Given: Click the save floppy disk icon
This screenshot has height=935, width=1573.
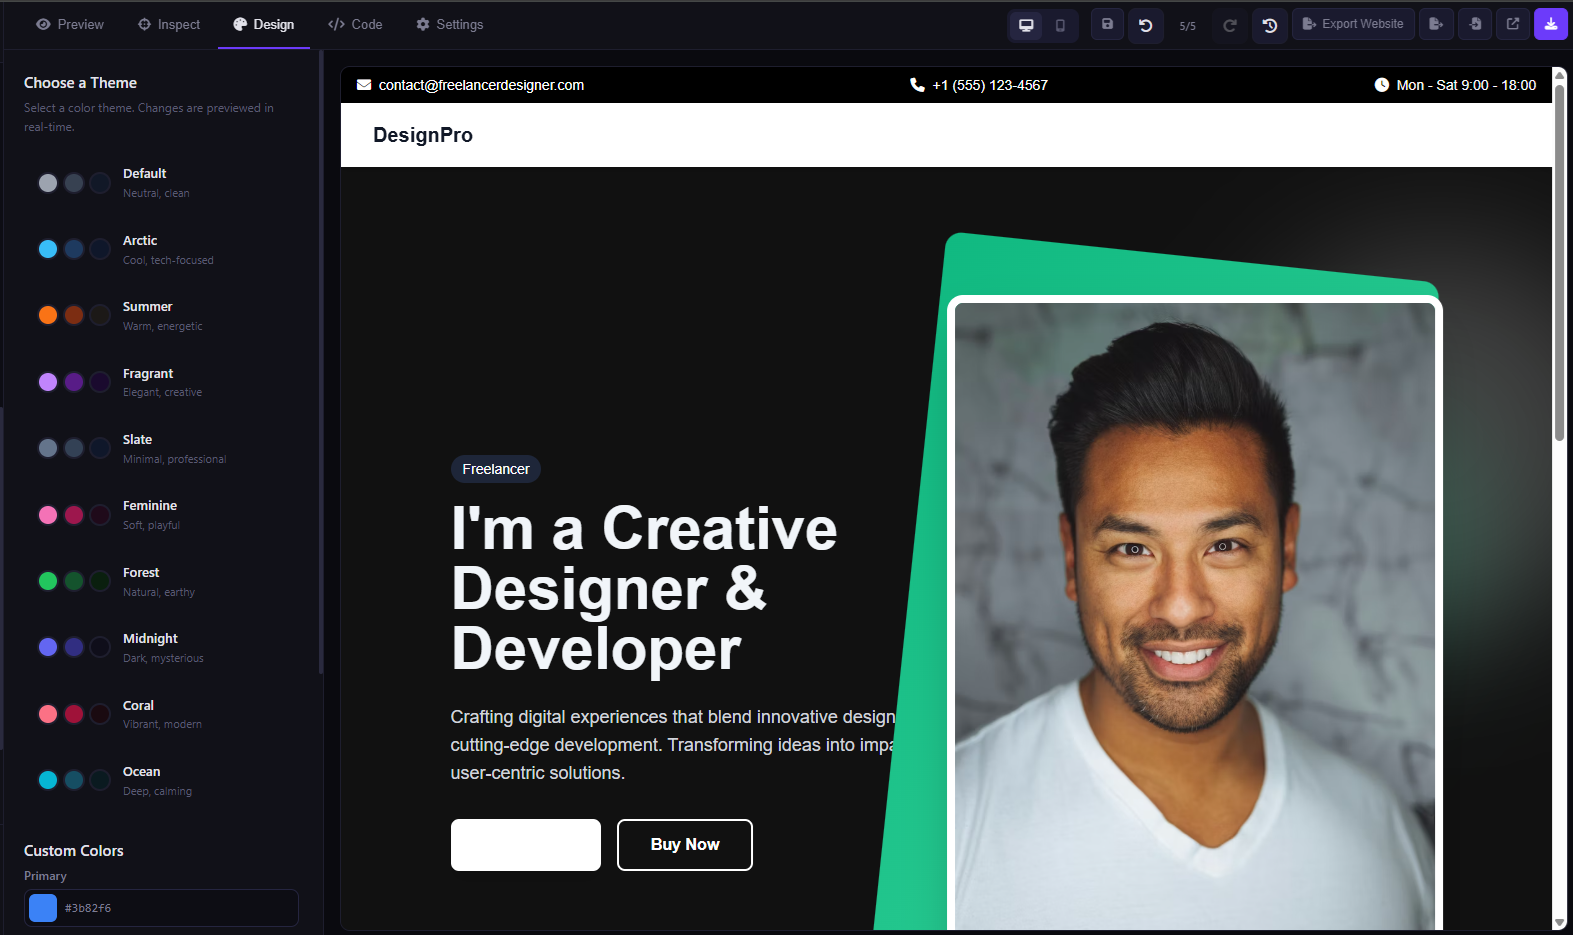Looking at the screenshot, I should click(1107, 24).
